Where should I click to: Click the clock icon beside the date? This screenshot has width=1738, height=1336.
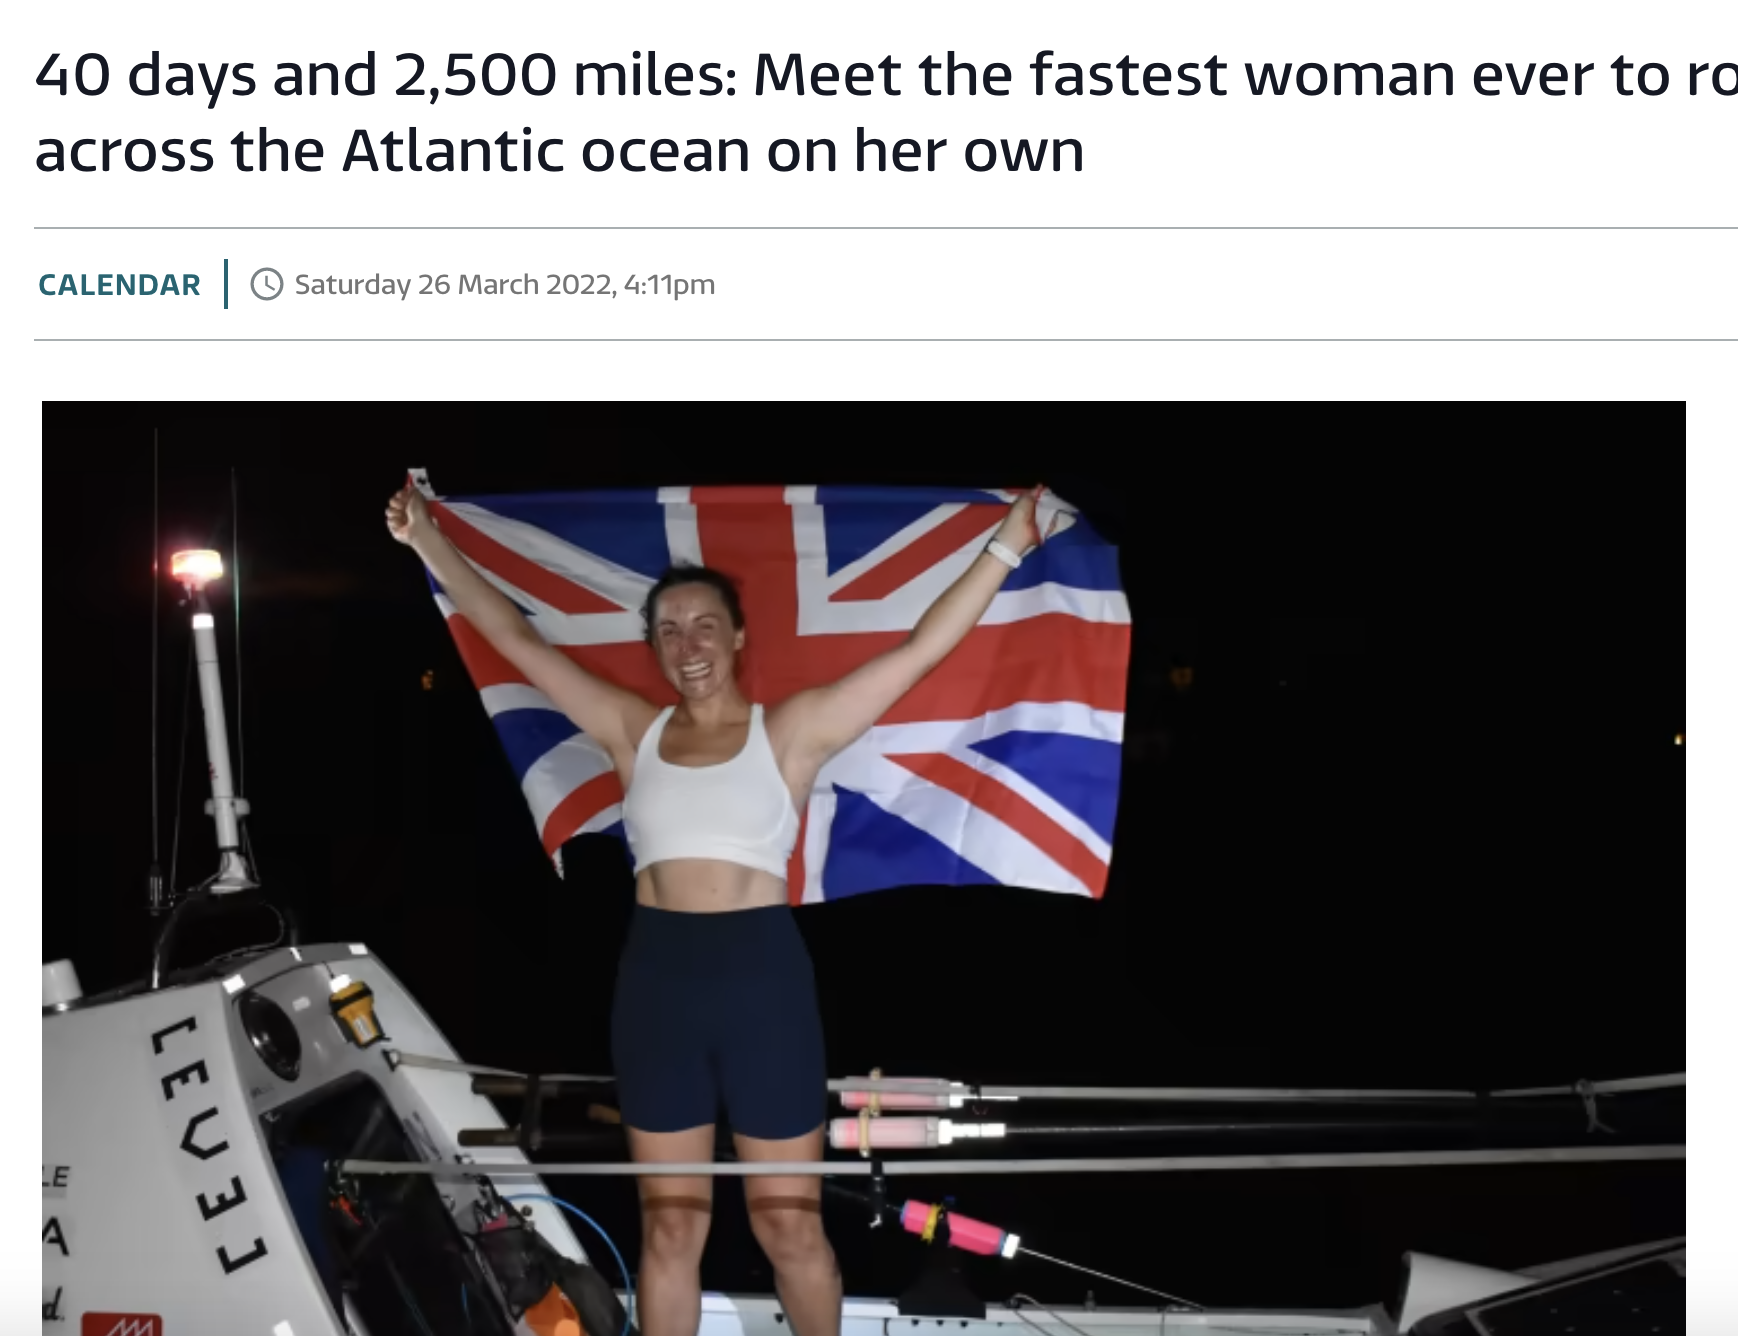point(267,285)
